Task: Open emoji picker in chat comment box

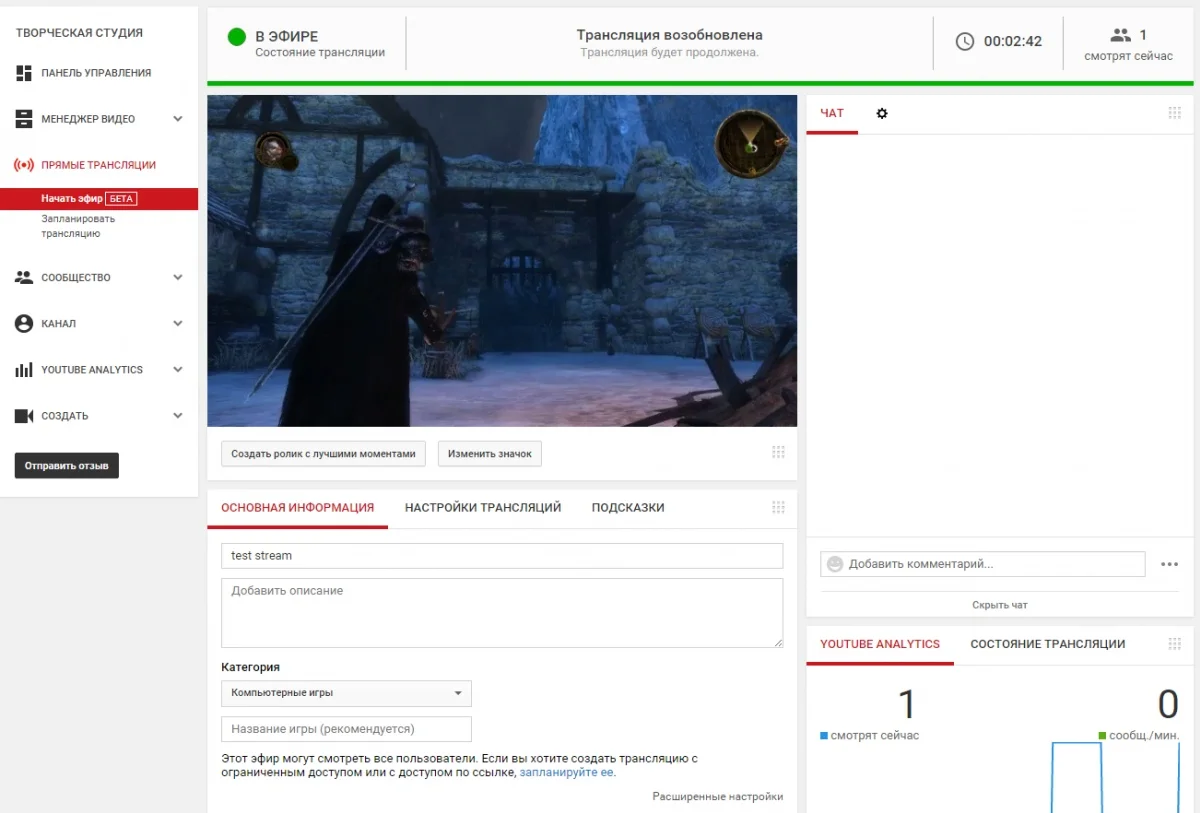Action: pyautogui.click(x=835, y=564)
